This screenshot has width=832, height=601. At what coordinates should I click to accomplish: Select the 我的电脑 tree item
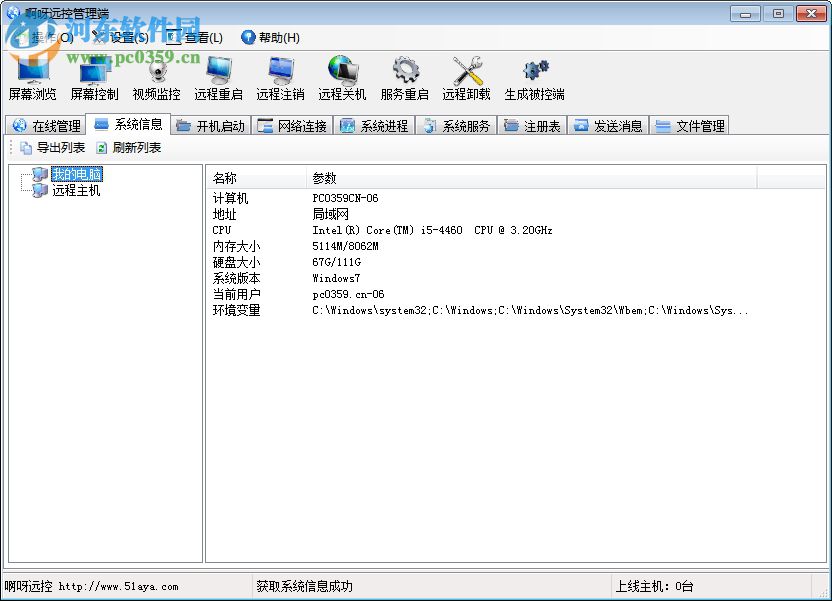tap(77, 173)
